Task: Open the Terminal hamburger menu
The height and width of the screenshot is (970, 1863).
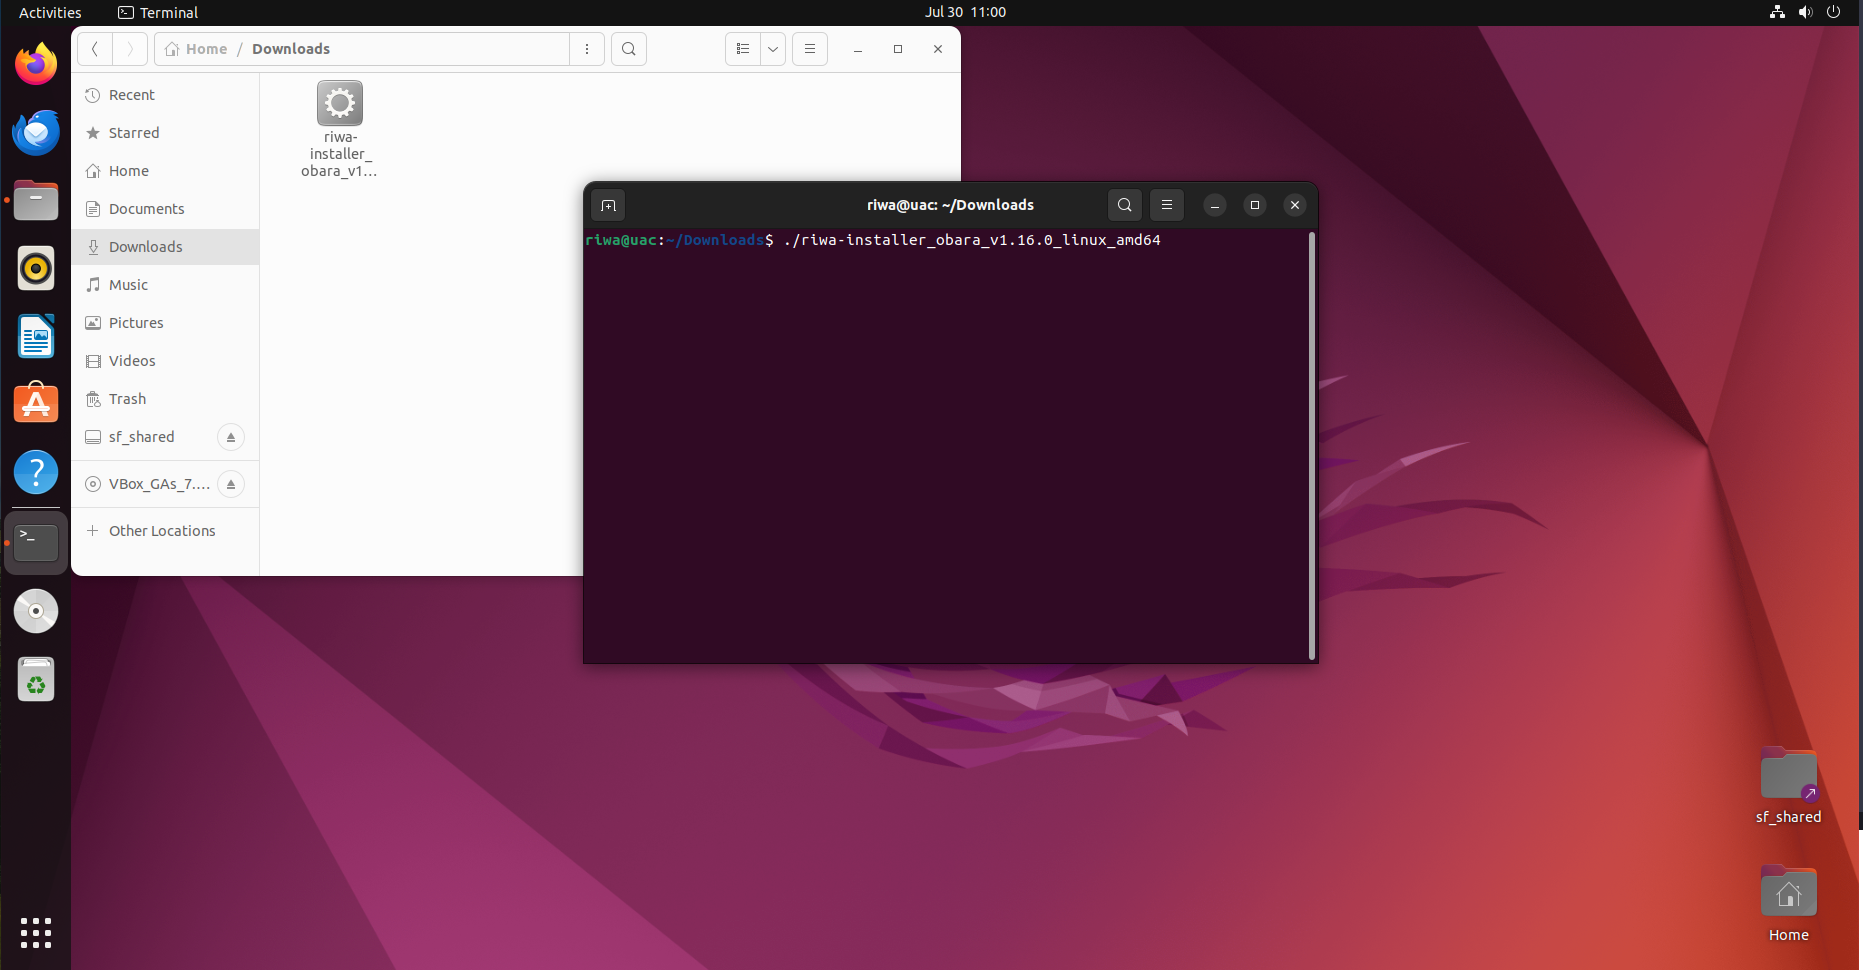Action: [1167, 205]
